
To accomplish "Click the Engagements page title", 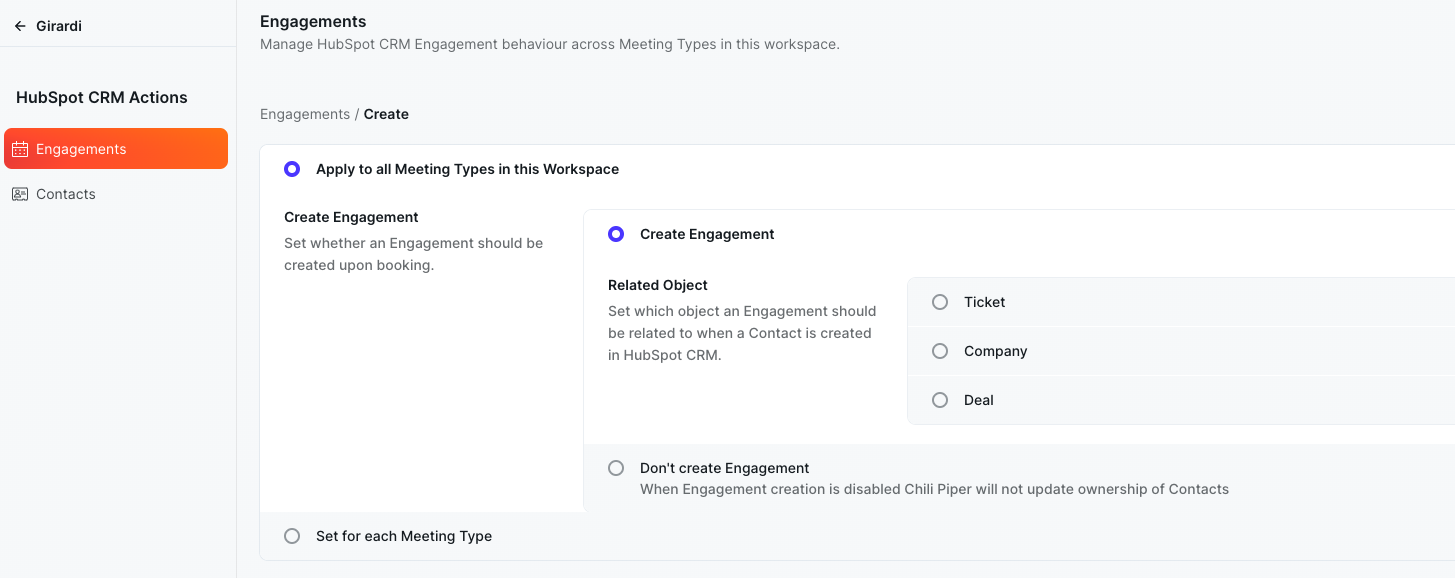I will point(313,21).
